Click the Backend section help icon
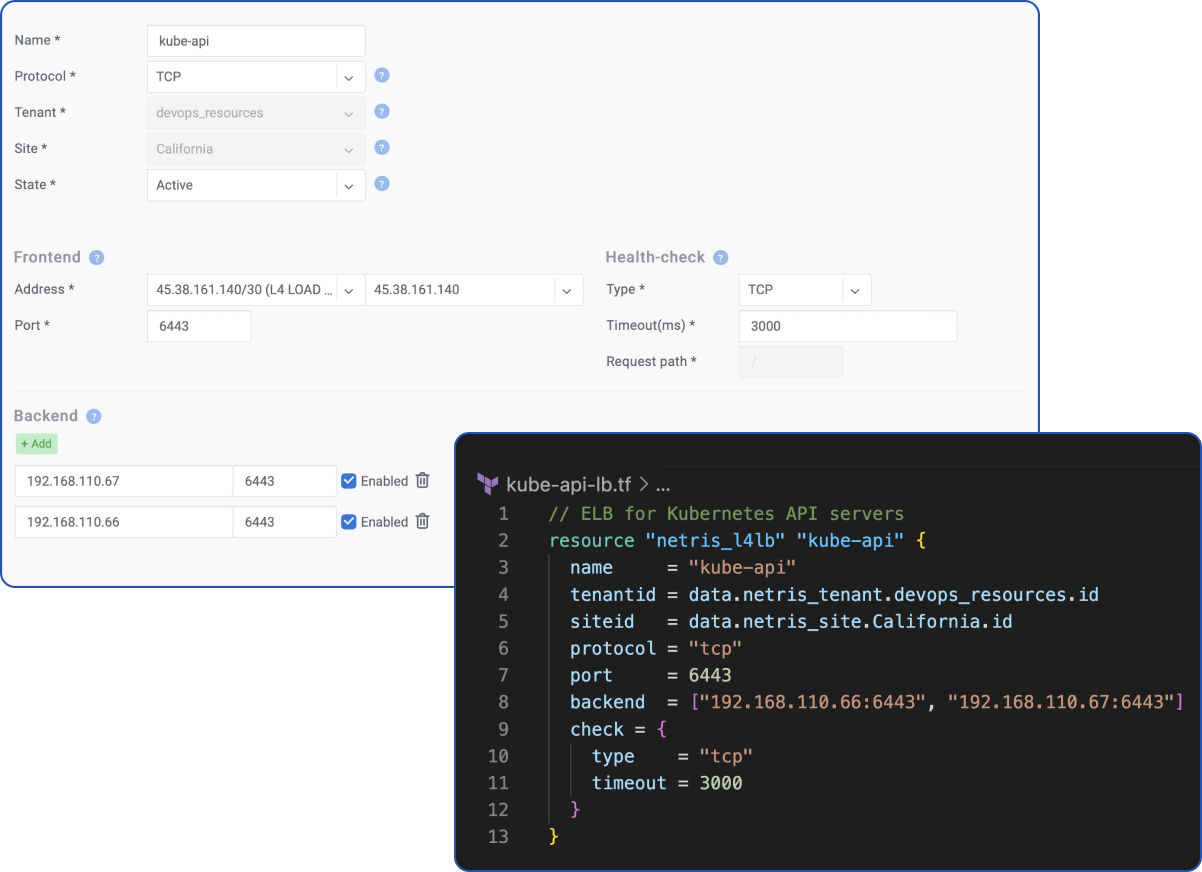Image resolution: width=1202 pixels, height=872 pixels. [94, 416]
